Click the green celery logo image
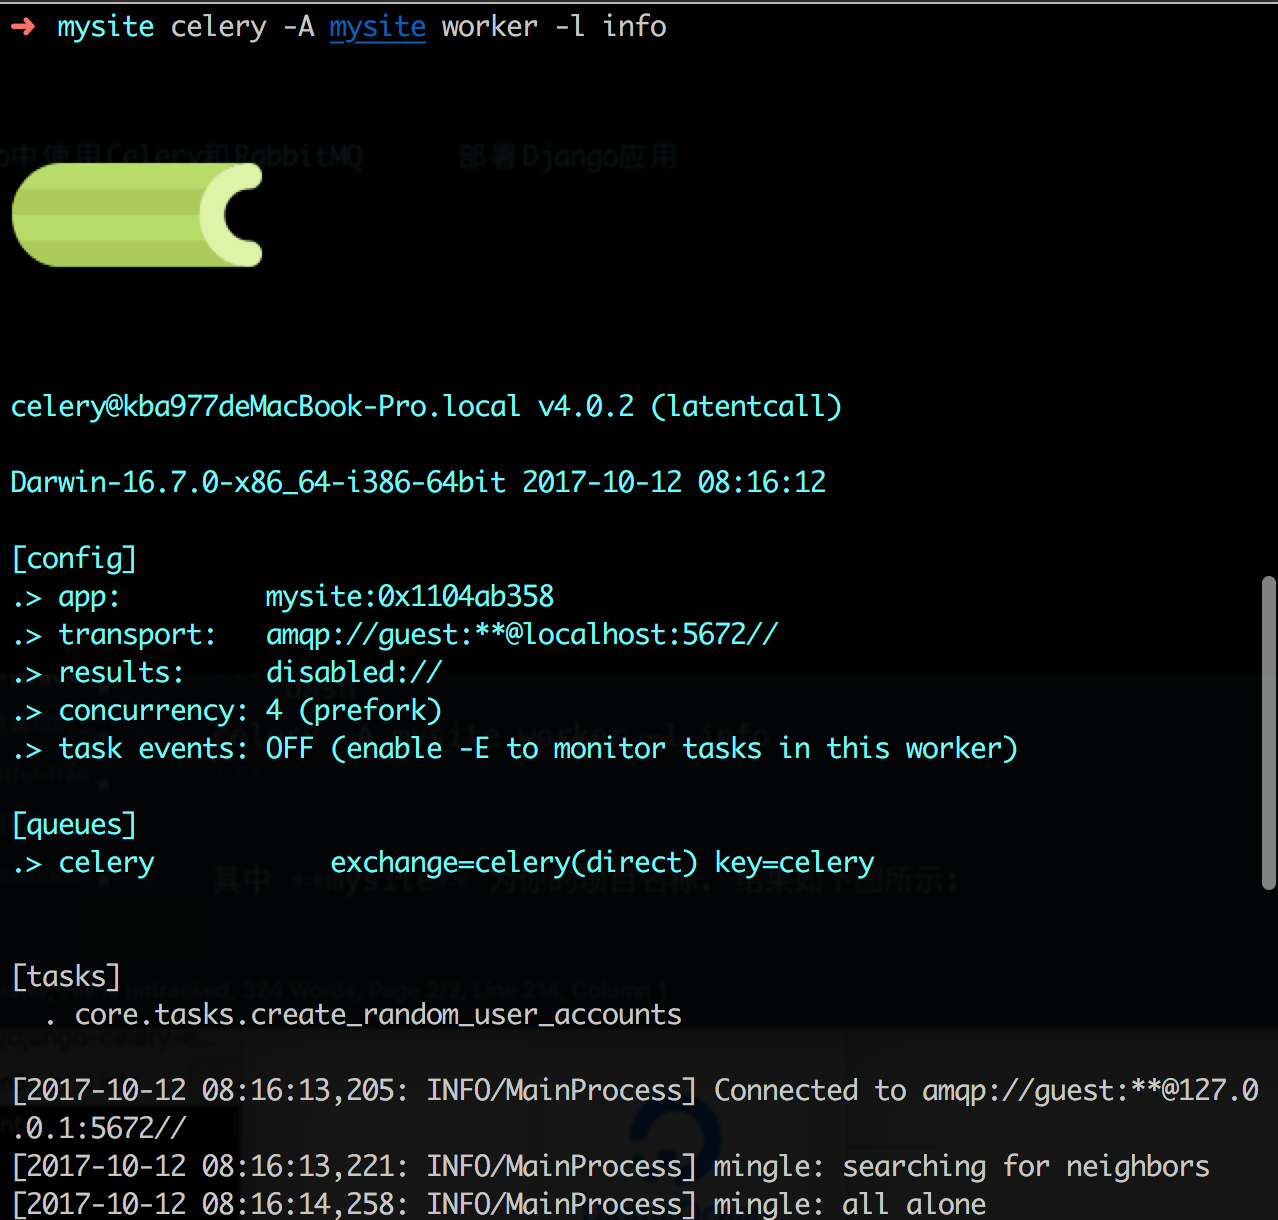1278x1220 pixels. pos(137,215)
